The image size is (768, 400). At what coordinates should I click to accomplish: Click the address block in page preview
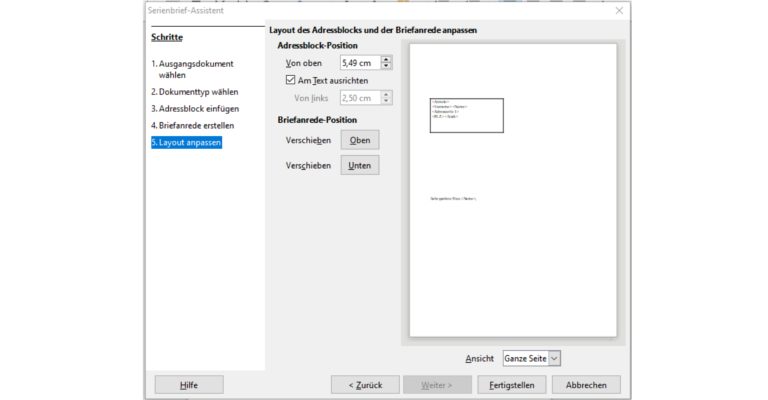466,115
